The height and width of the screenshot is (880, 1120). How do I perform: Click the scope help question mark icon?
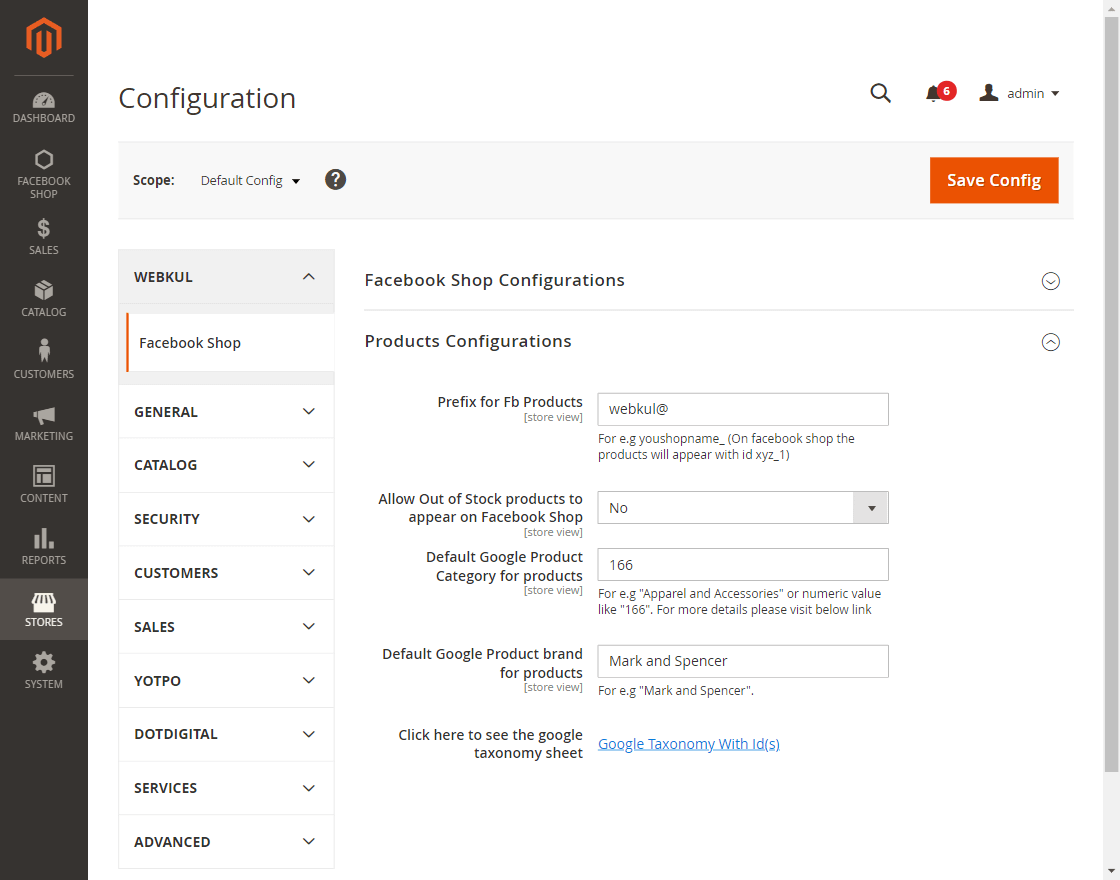pos(335,179)
